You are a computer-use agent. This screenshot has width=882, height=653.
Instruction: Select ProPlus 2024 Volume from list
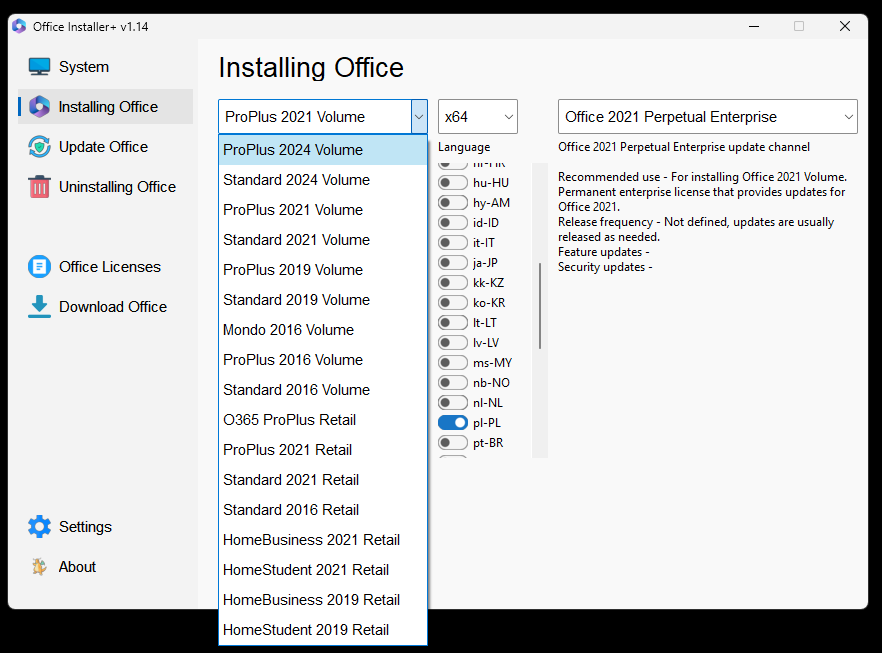(x=323, y=150)
